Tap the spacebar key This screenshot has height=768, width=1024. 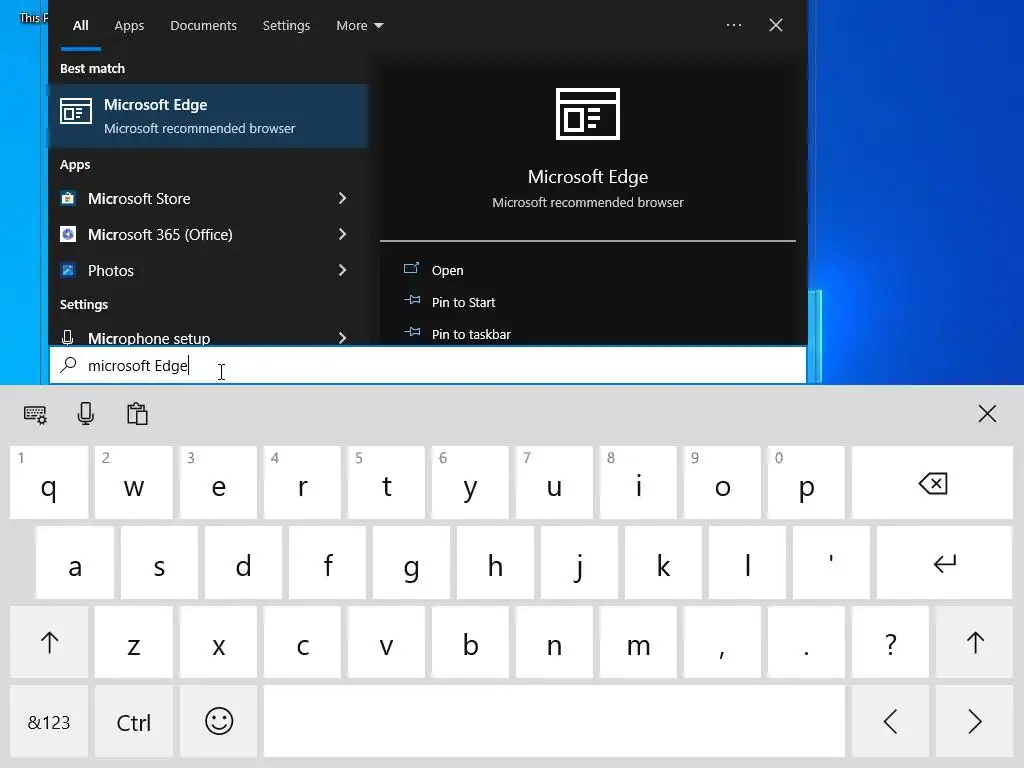[x=554, y=722]
